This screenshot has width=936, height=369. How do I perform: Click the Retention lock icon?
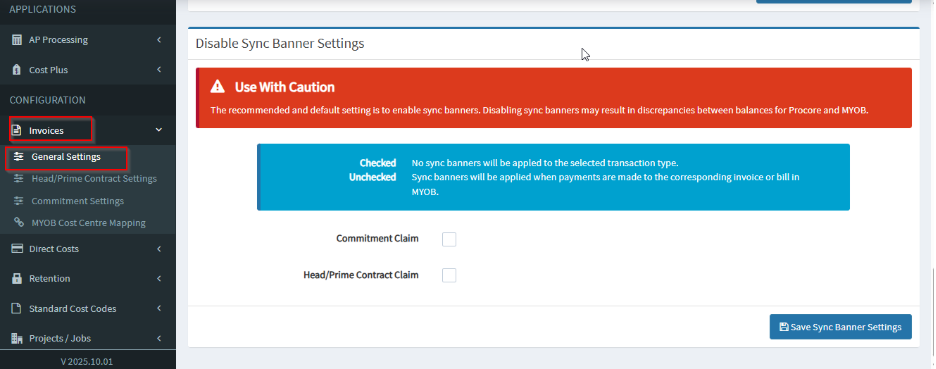tap(17, 278)
